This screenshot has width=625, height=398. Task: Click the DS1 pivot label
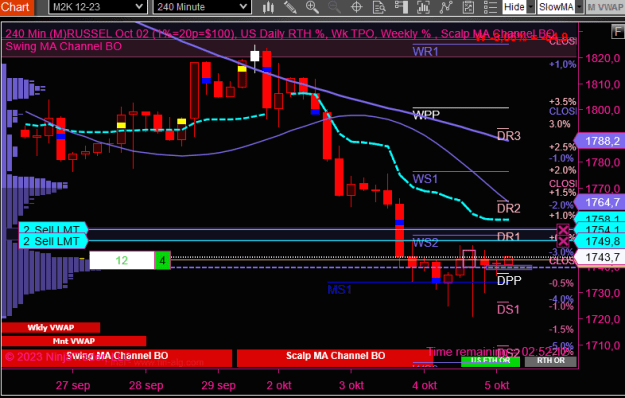click(x=508, y=309)
